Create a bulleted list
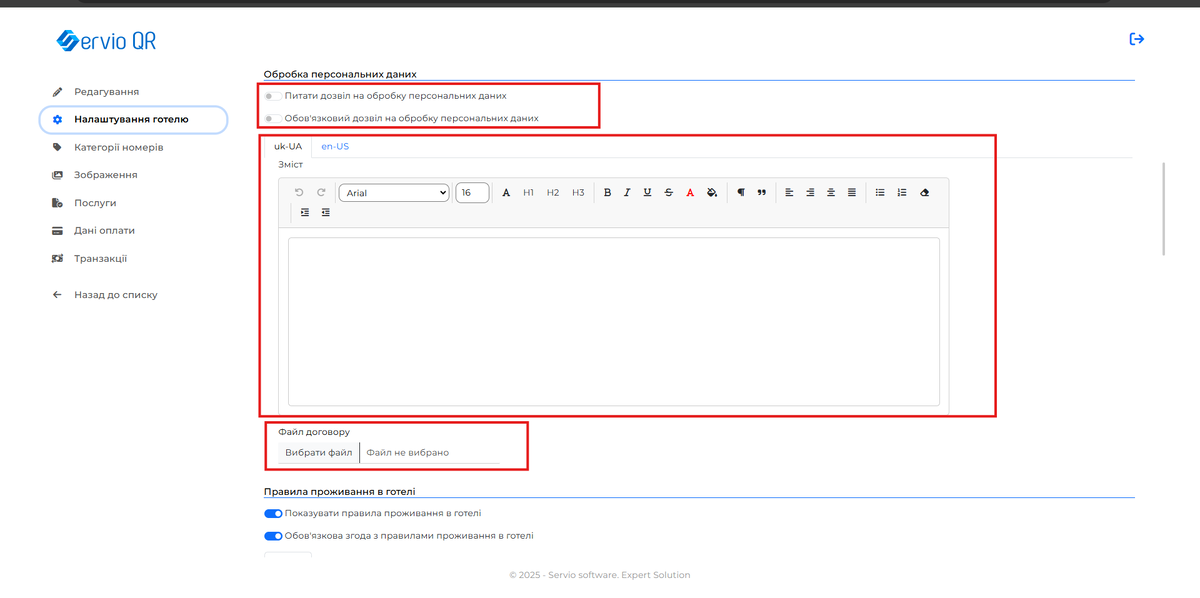1200x598 pixels. tap(880, 193)
